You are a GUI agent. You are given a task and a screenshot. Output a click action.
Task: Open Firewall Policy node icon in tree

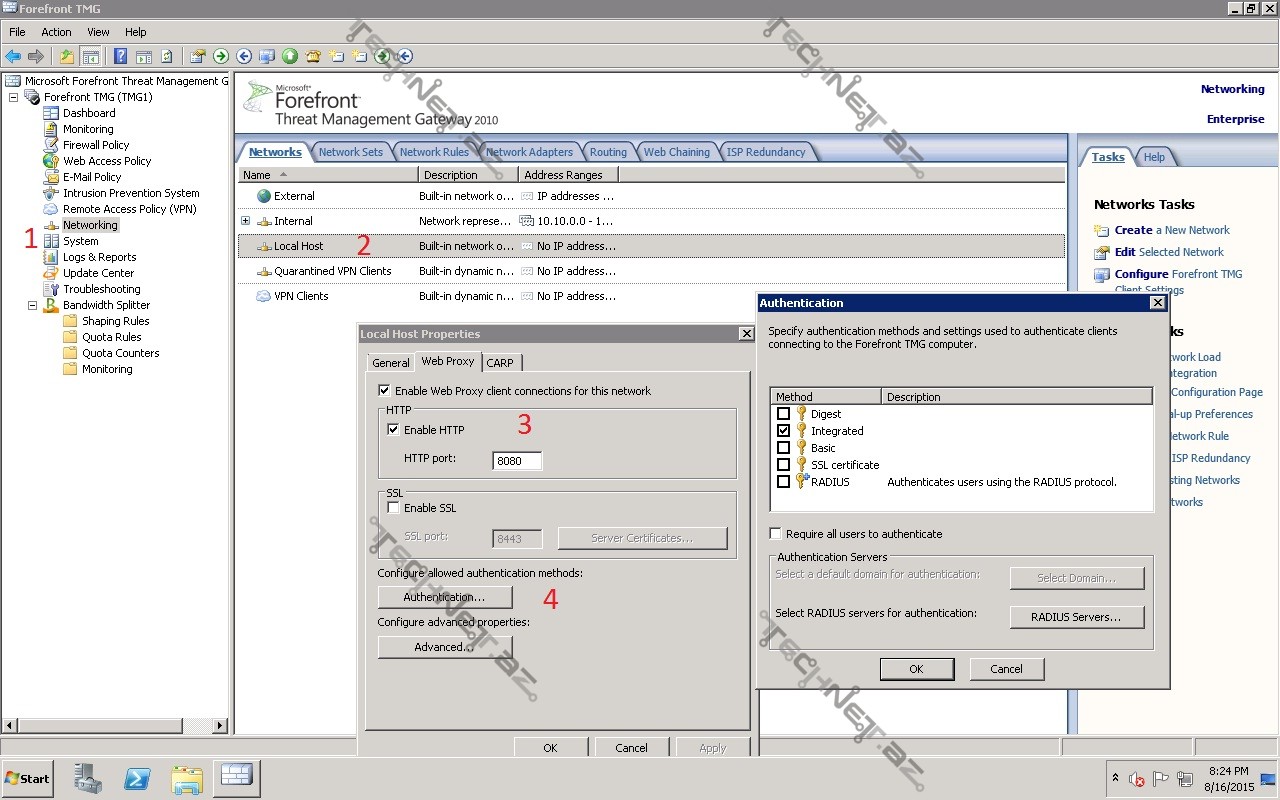click(x=51, y=145)
